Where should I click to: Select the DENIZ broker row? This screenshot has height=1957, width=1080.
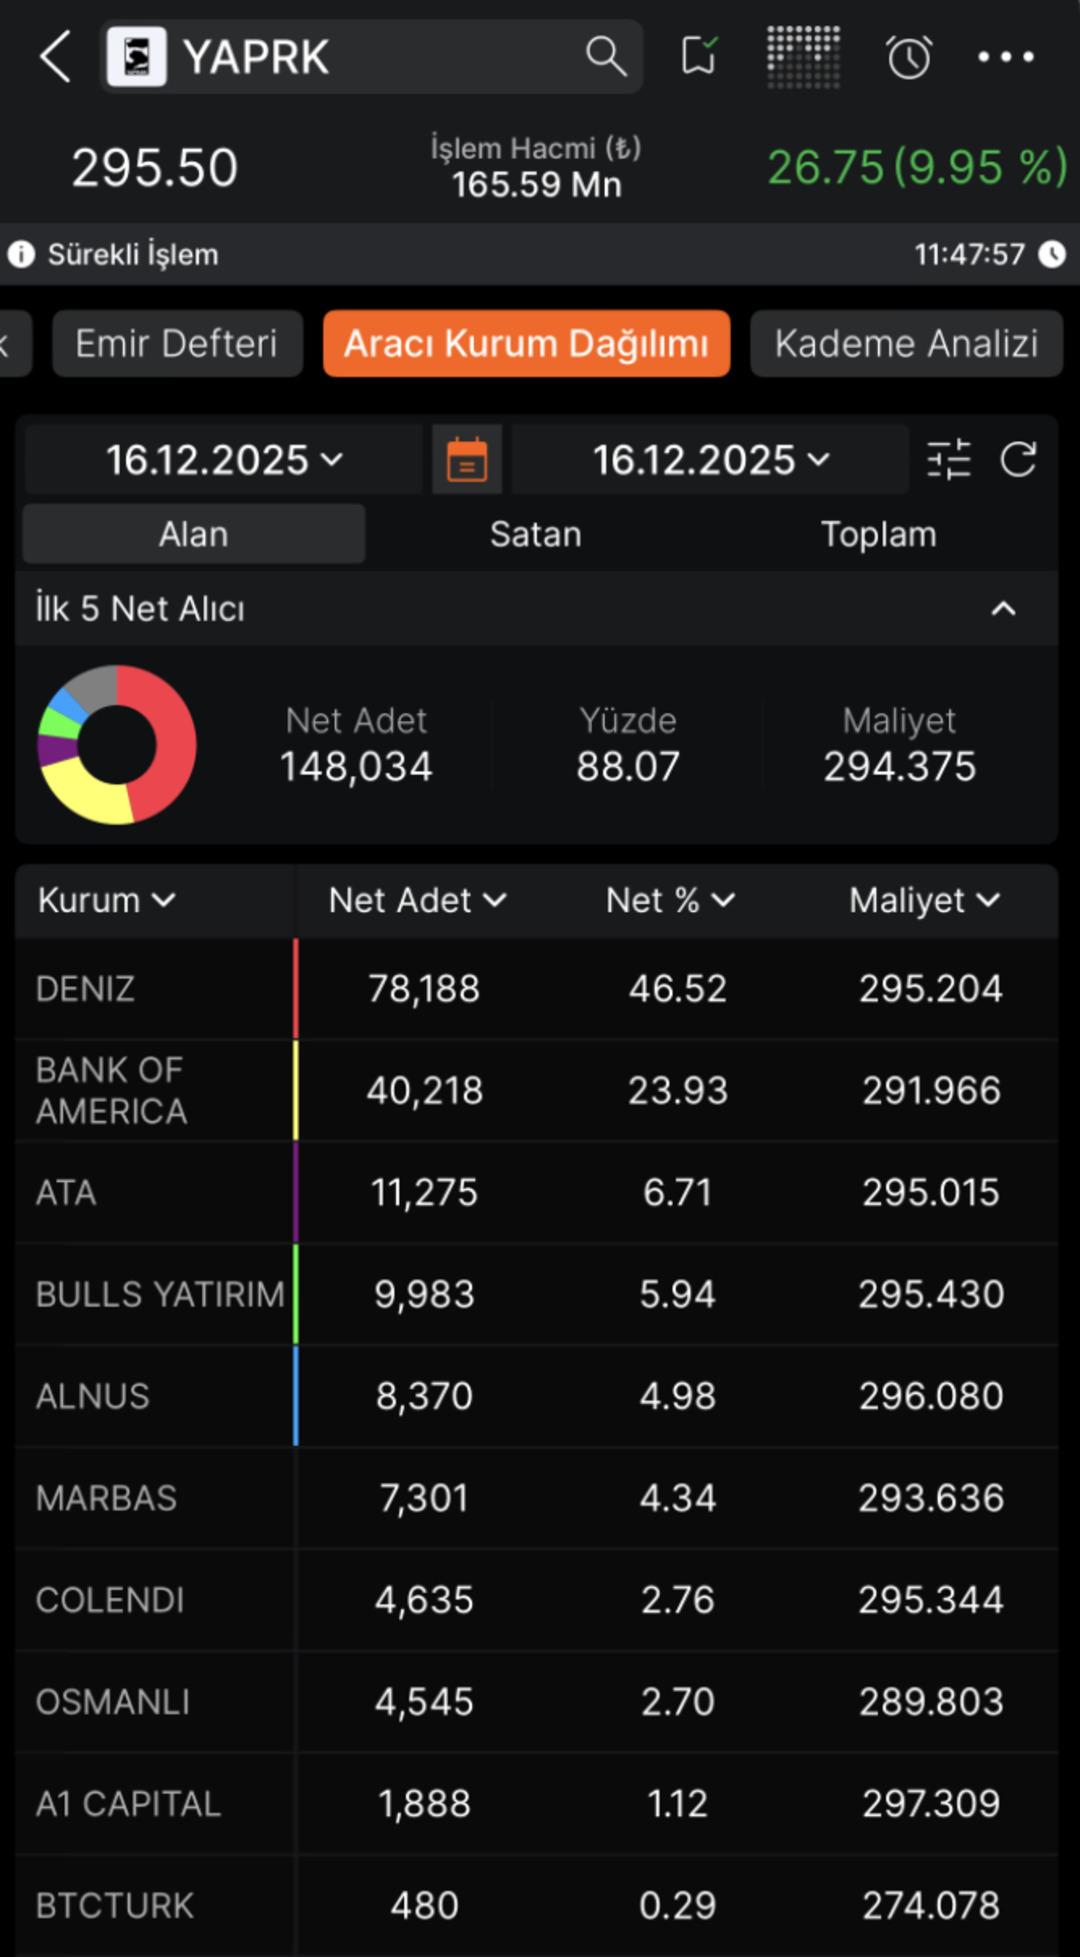(536, 989)
